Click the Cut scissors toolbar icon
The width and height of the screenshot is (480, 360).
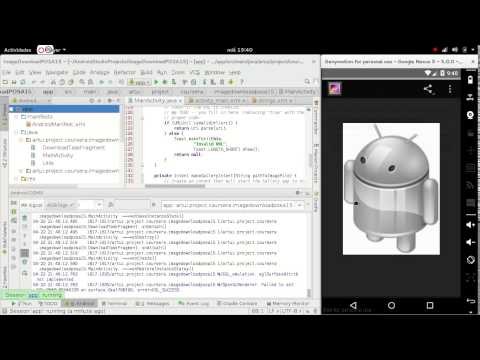coord(53,82)
